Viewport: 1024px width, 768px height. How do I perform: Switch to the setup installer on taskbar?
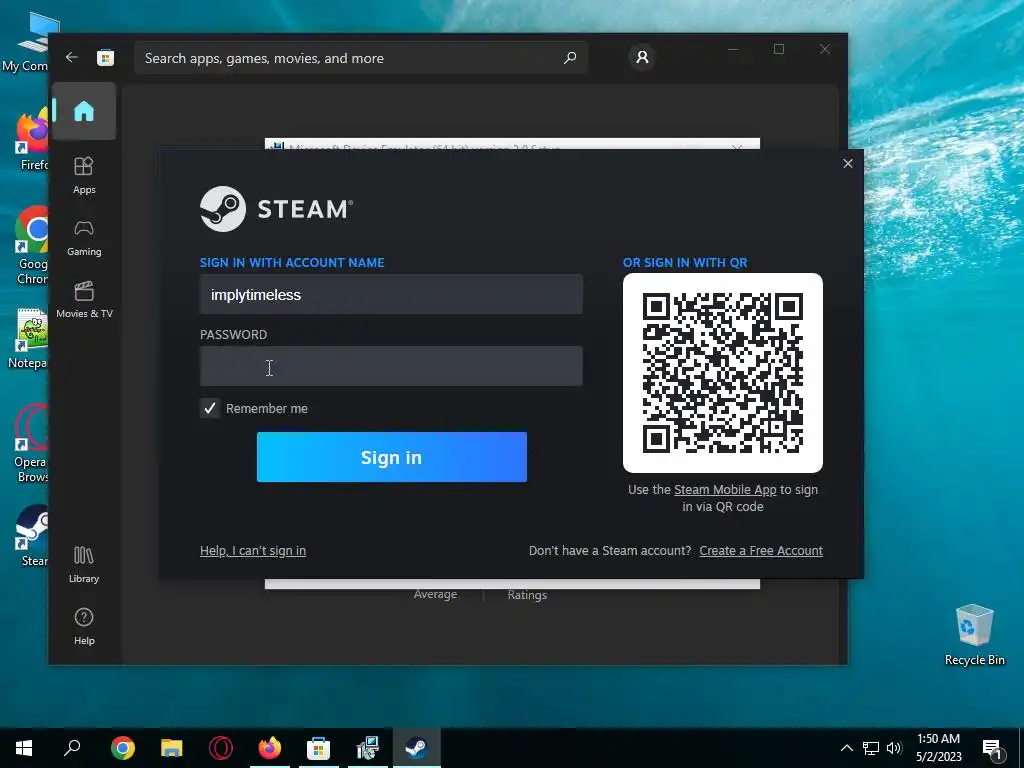point(368,748)
